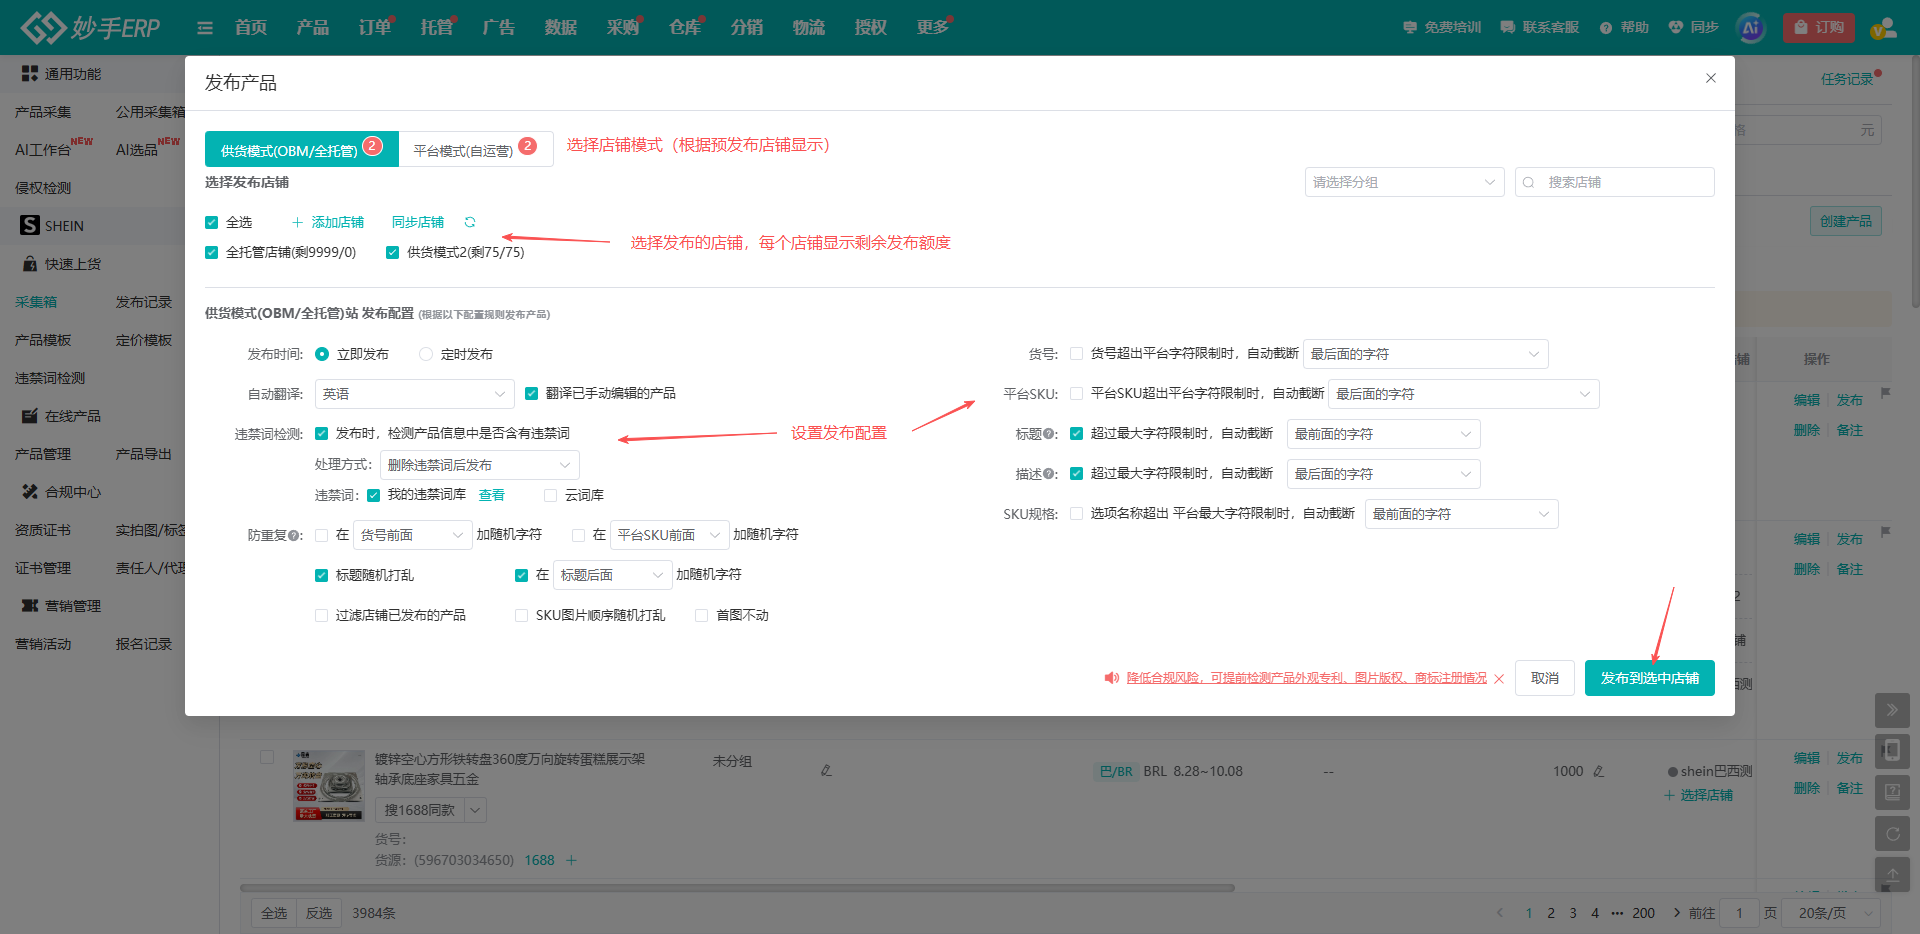Viewport: 1920px width, 934px height.
Task: Open the 货号前面 dropdown
Action: 412,535
